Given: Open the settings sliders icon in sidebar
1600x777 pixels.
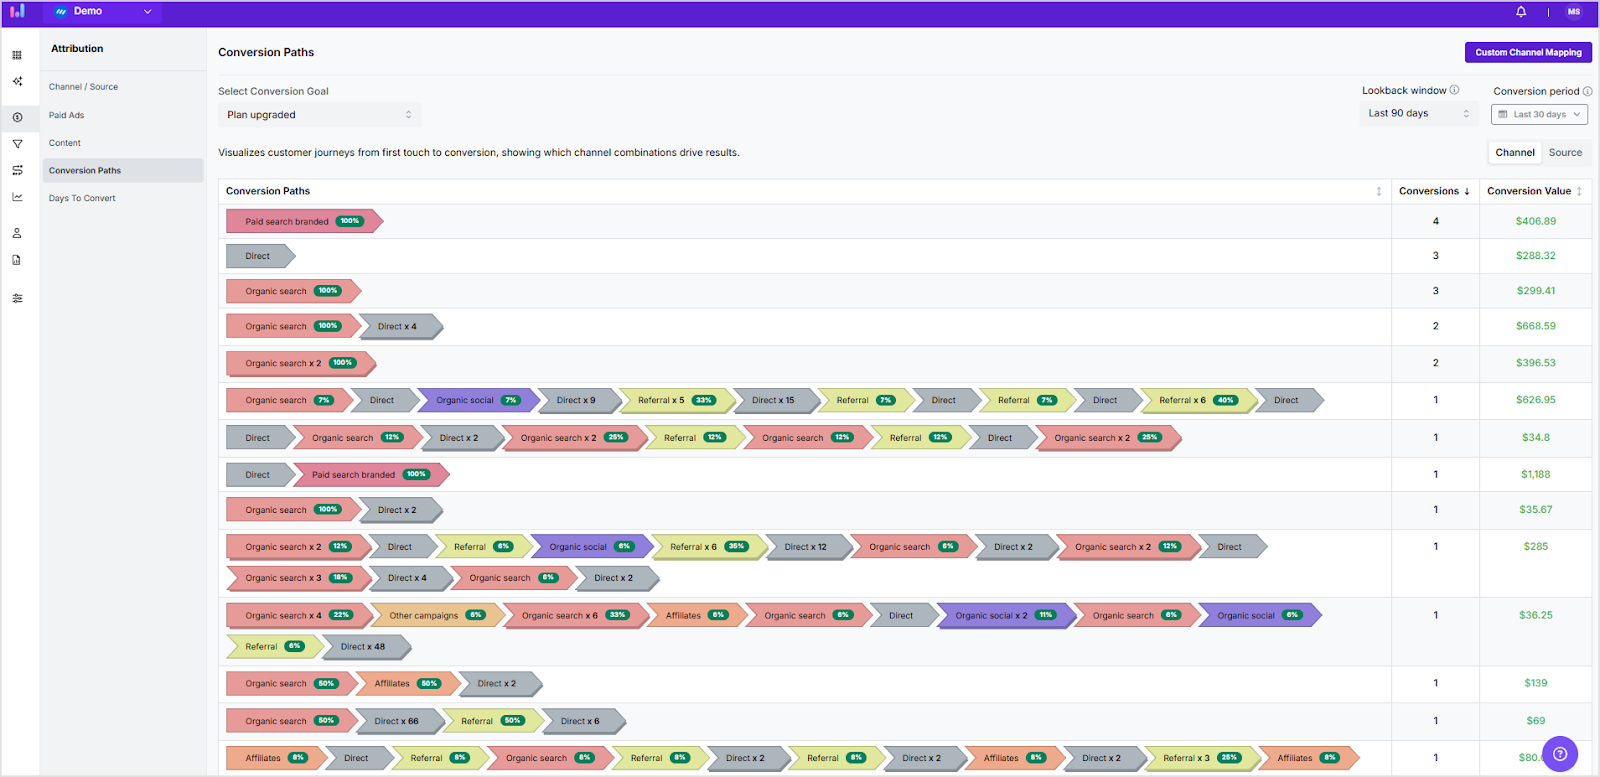Looking at the screenshot, I should pos(17,298).
